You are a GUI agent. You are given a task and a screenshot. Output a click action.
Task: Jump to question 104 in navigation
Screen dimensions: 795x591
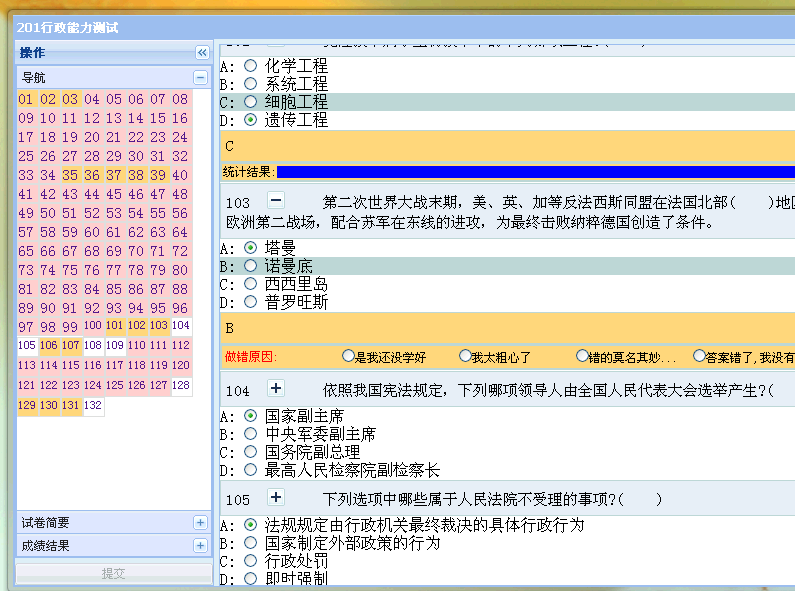pos(181,326)
